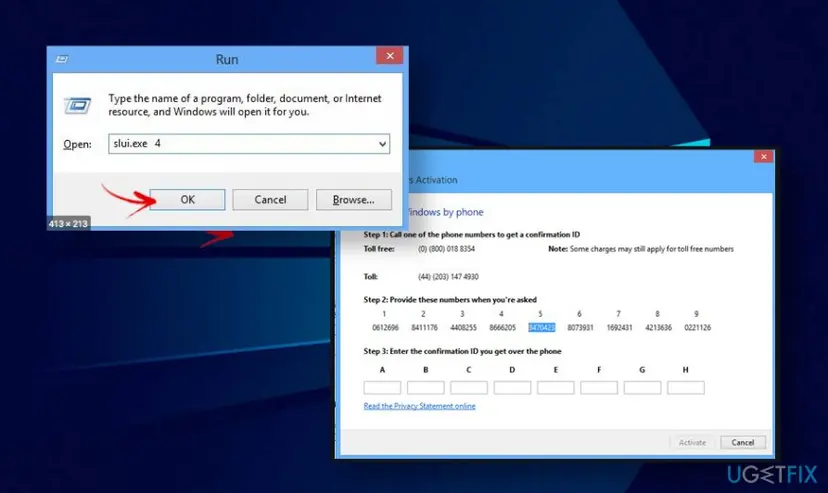Click the Run title bar icon
Viewport: 828px width, 493px height.
point(62,59)
